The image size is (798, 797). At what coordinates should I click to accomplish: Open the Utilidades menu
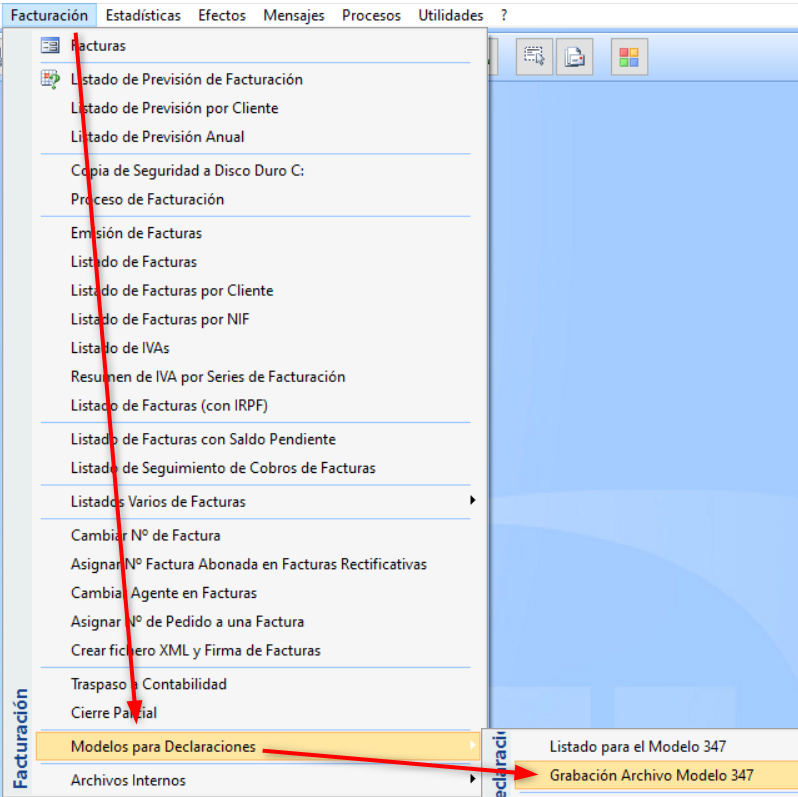click(450, 15)
